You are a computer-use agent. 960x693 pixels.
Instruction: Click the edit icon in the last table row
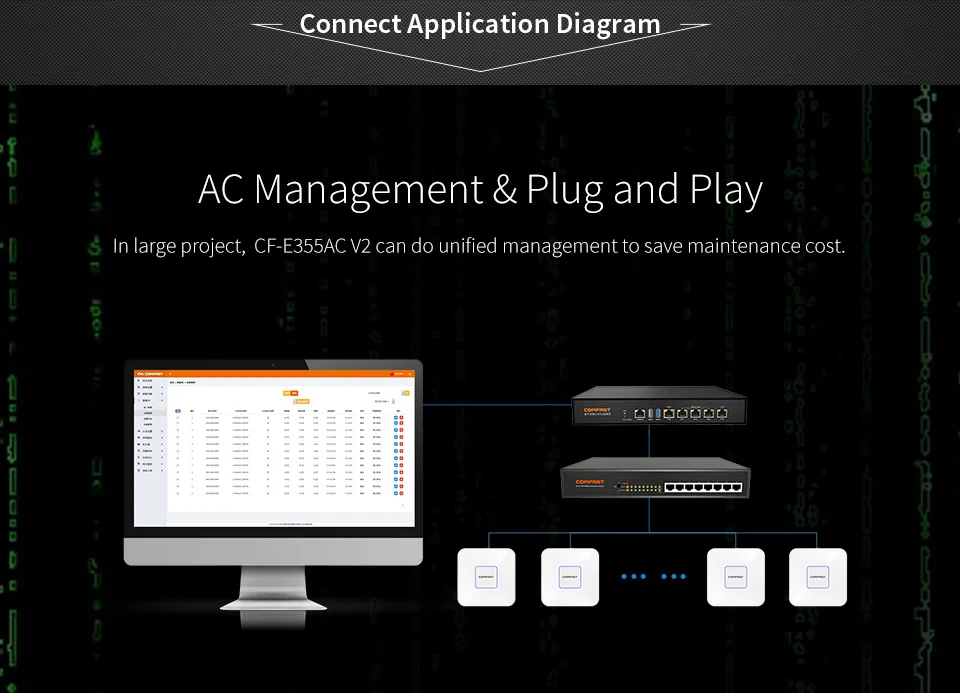(395, 492)
